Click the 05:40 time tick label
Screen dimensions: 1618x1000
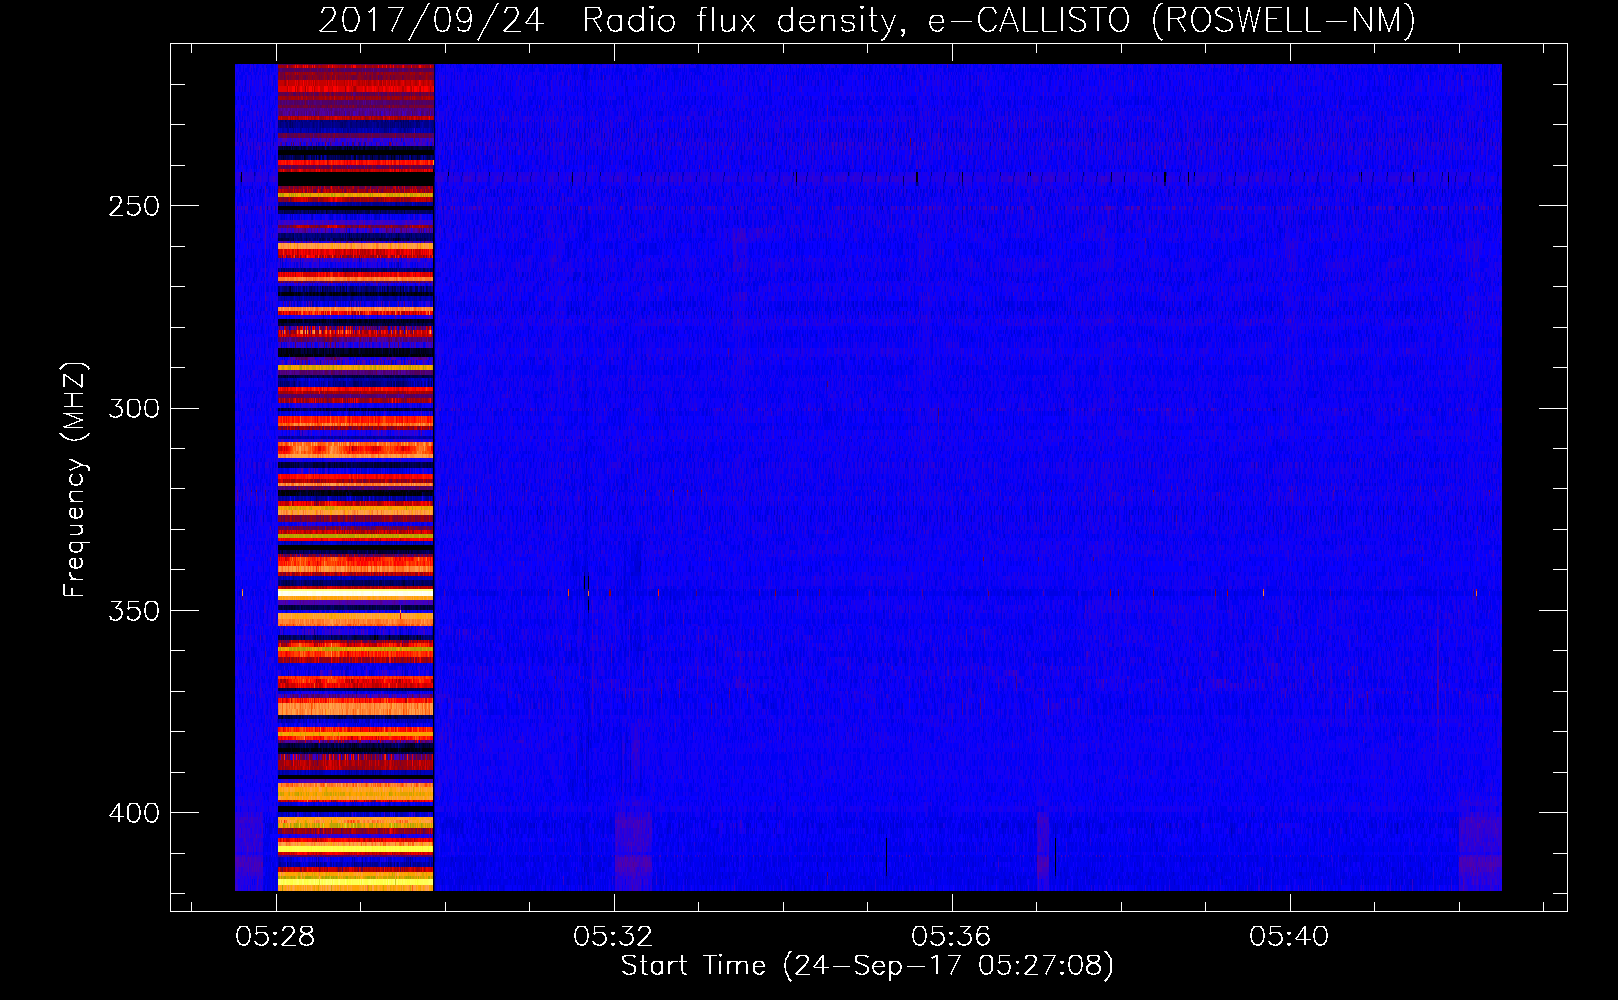[x=1289, y=936]
